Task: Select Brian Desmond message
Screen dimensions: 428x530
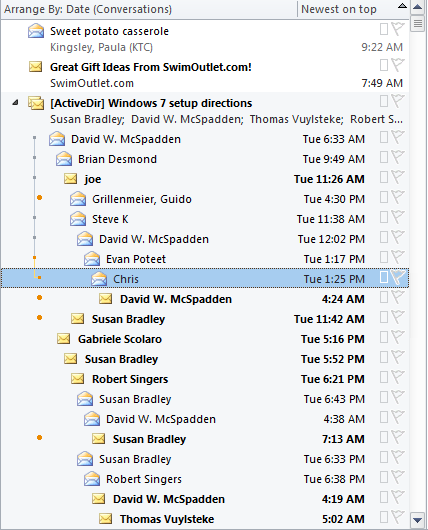Action: point(205,159)
